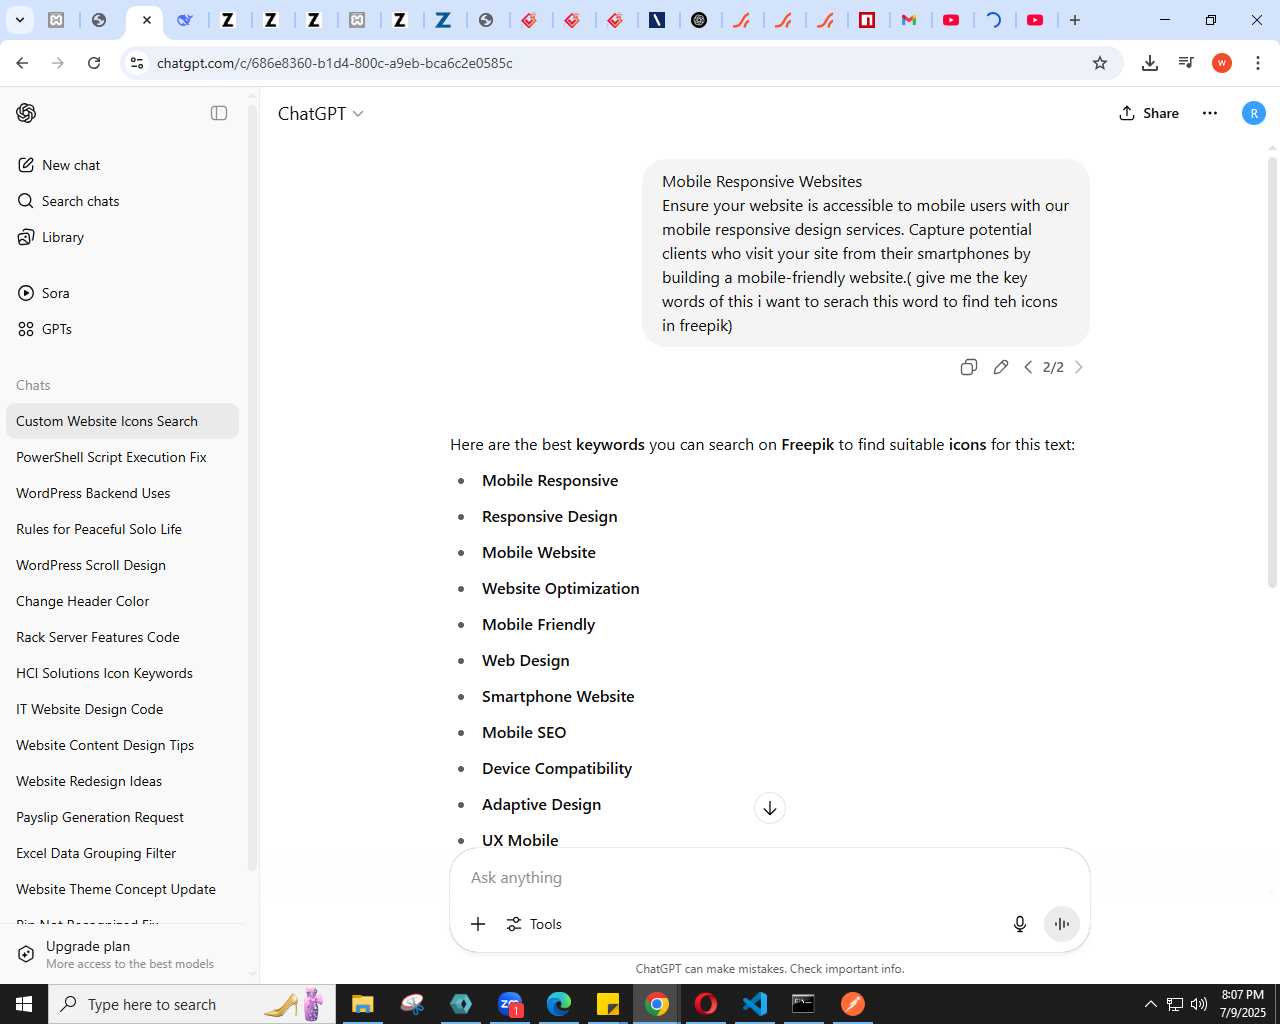Viewport: 1280px width, 1024px height.
Task: Open Chrome three-dot menu
Action: (1258, 63)
